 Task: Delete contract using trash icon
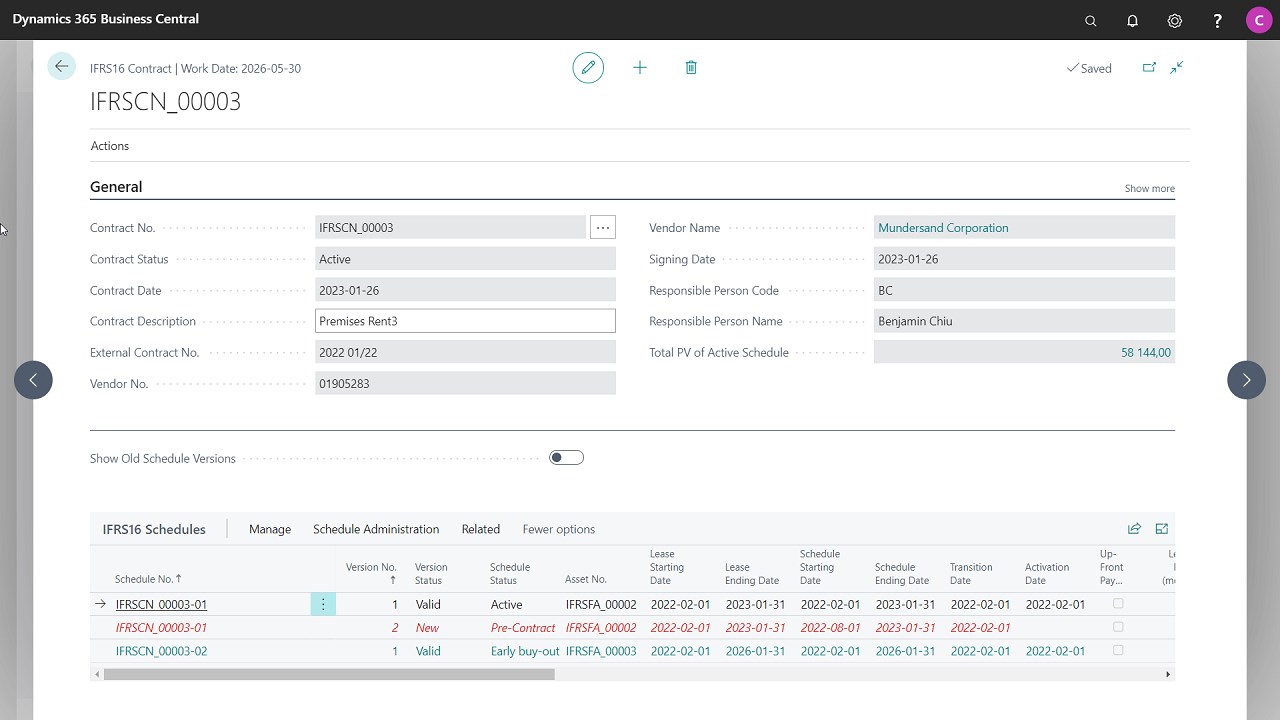tap(691, 68)
